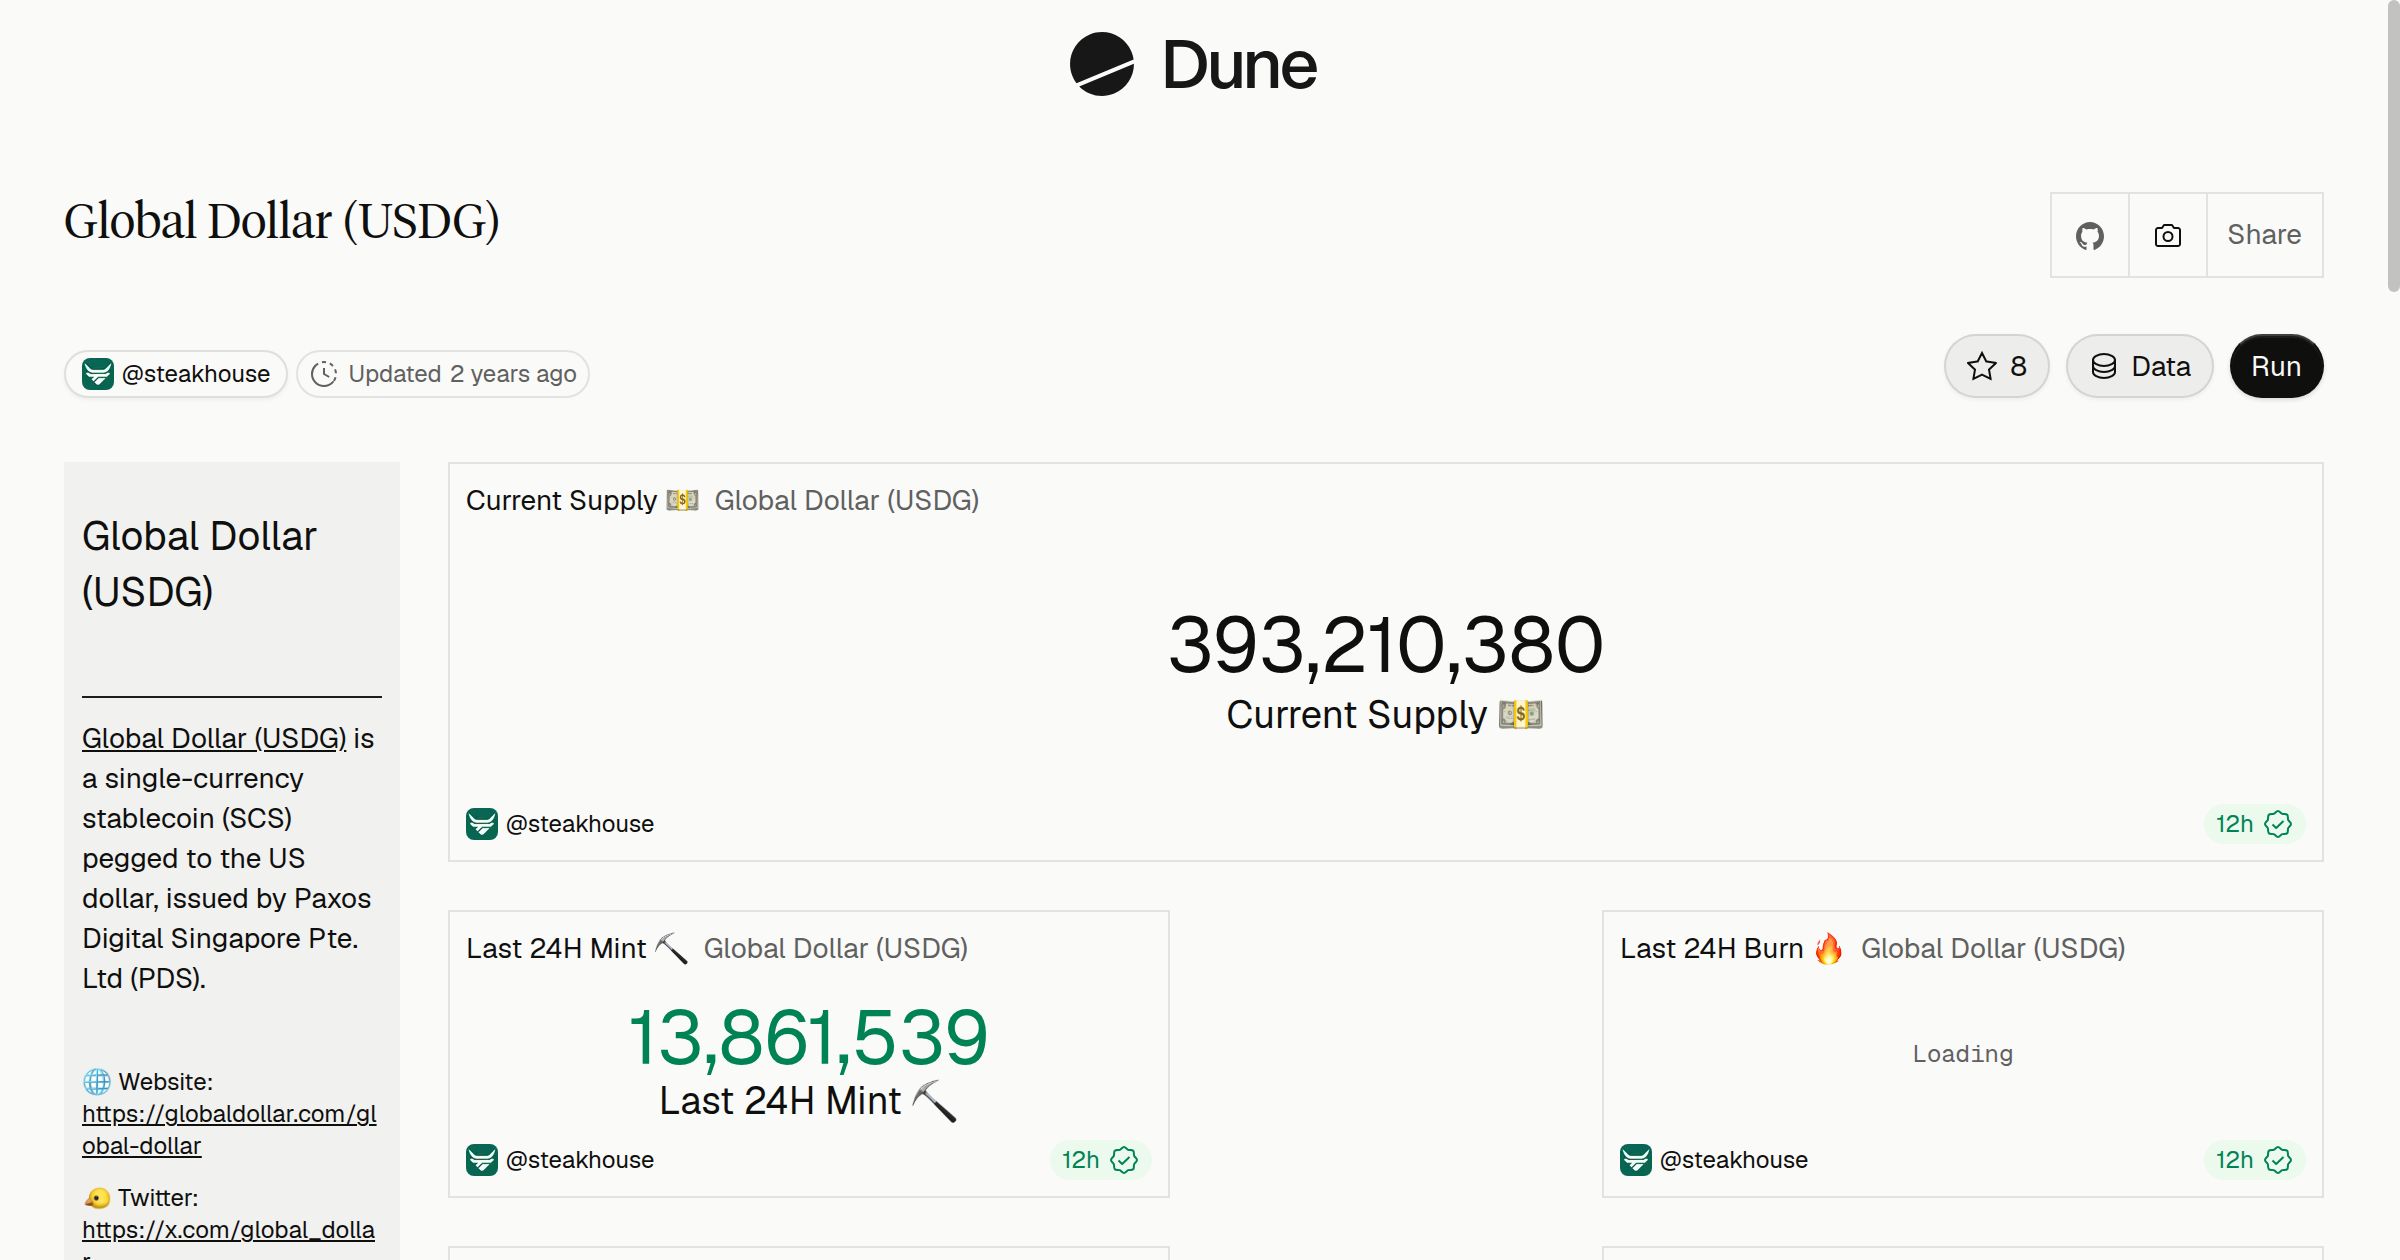The image size is (2400, 1260).
Task: Click the globe icon next to Website
Action: [x=97, y=1082]
